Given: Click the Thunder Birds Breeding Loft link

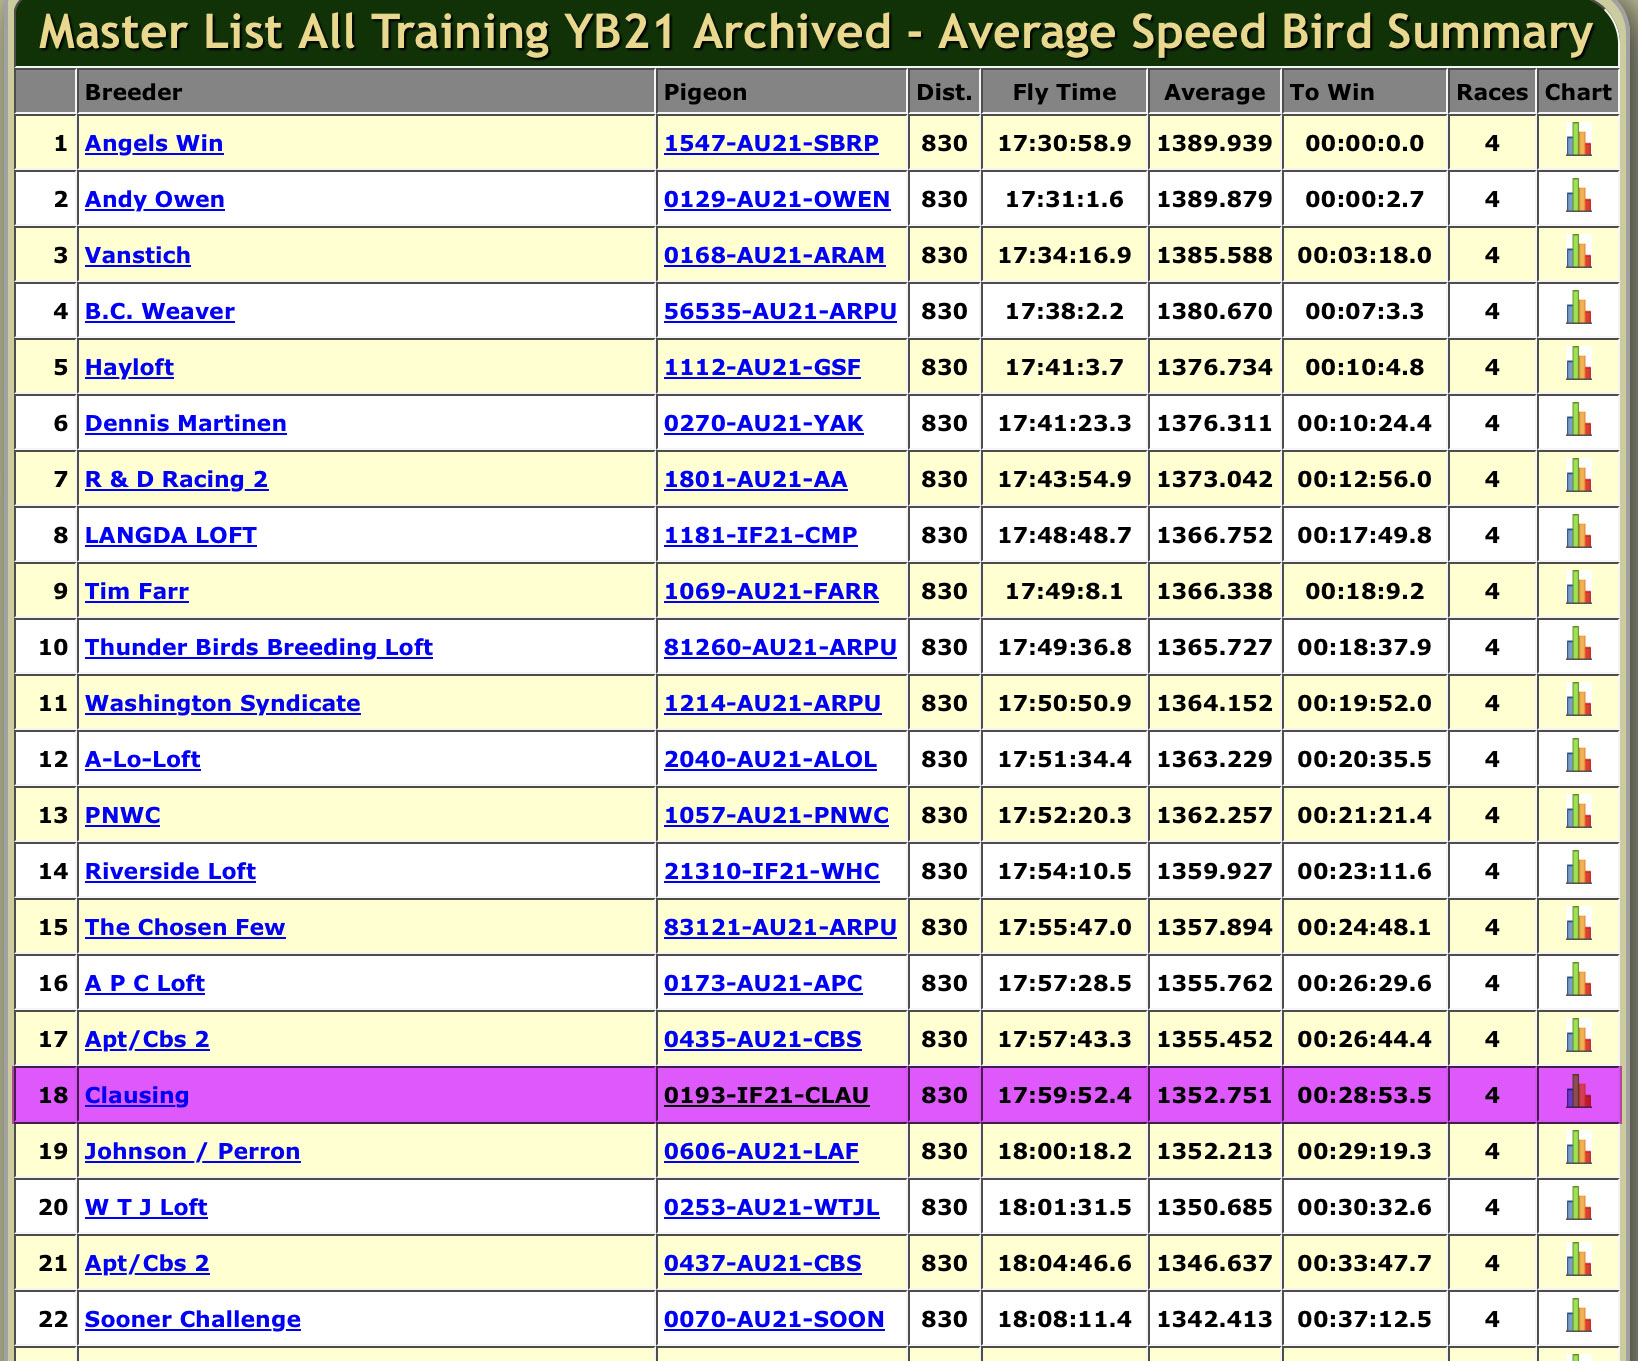Looking at the screenshot, I should point(258,647).
